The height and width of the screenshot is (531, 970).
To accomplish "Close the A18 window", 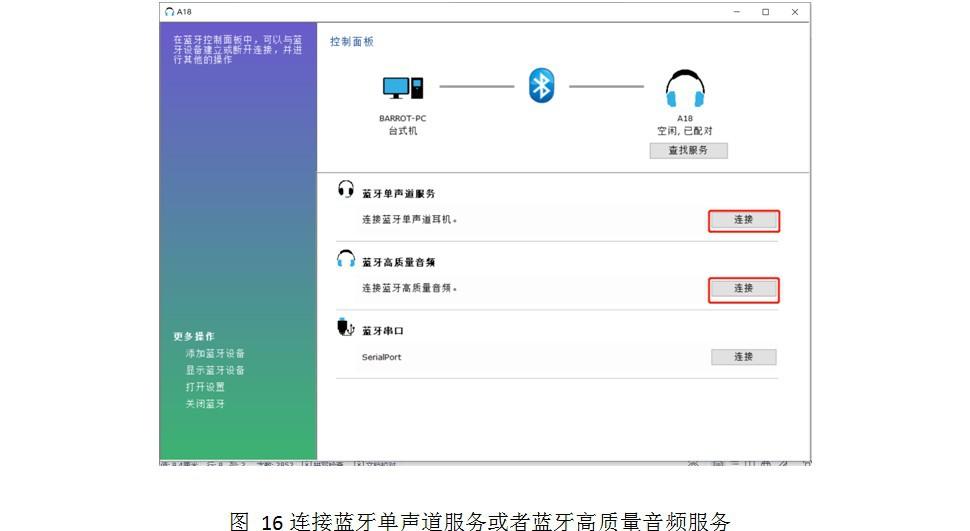I will 795,12.
